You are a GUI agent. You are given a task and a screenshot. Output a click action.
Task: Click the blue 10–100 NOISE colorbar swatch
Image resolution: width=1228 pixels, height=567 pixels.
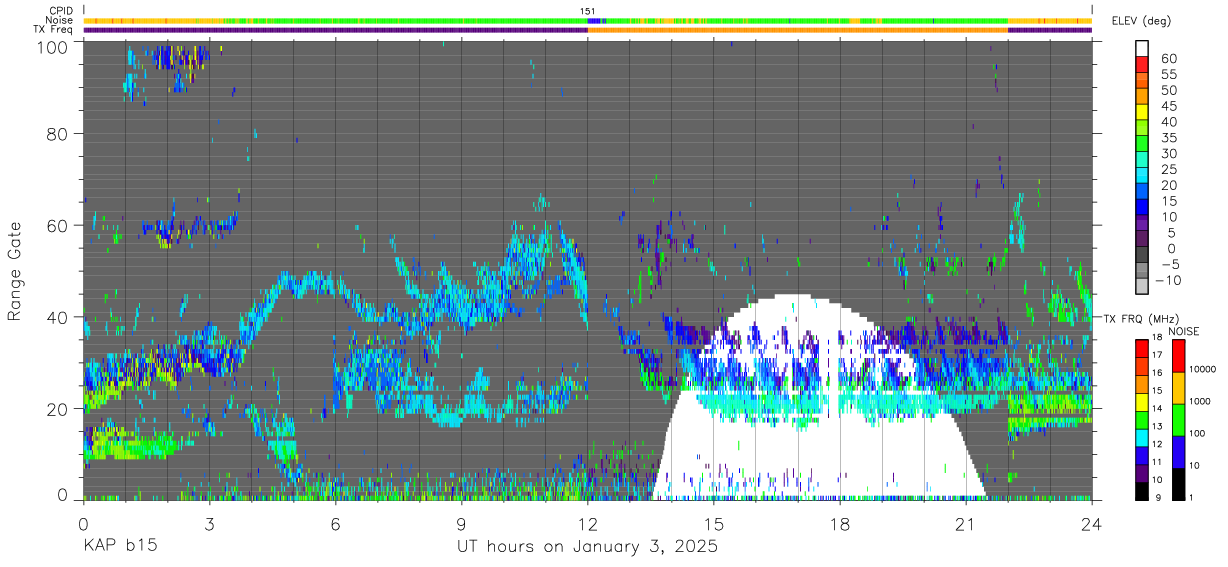point(1178,451)
